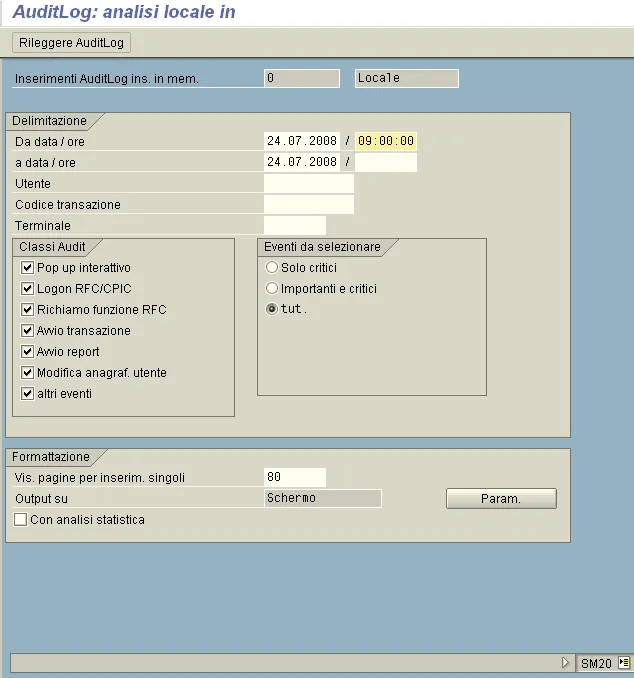Viewport: 634px width, 678px height.
Task: Select the Solo critici radio button
Action: [x=272, y=268]
